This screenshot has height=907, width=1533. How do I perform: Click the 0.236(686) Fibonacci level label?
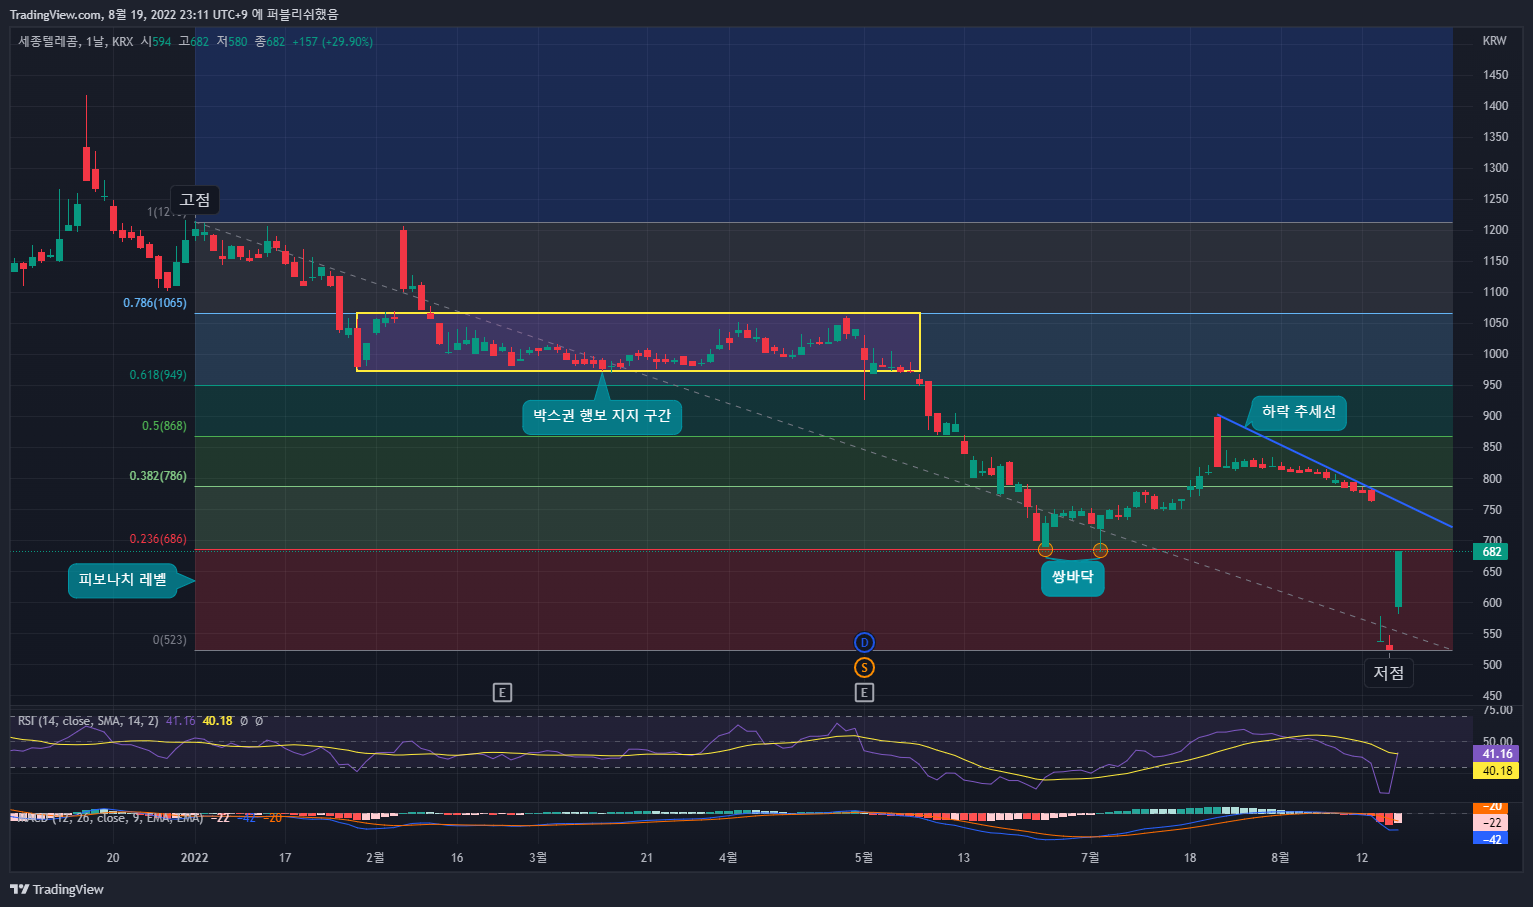pos(158,539)
